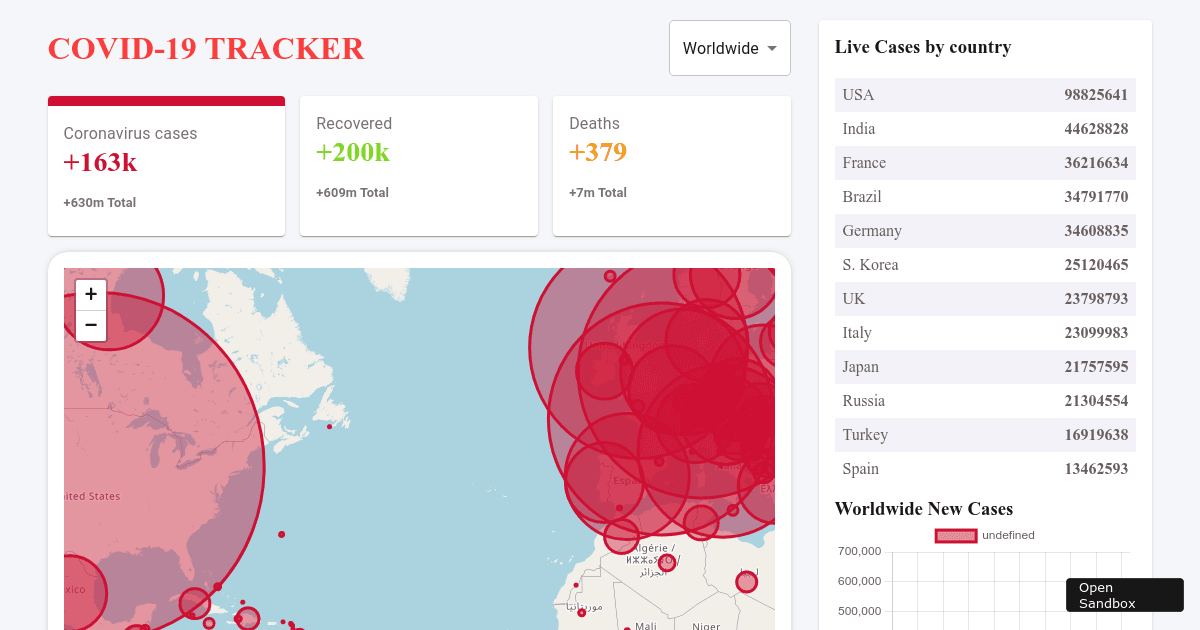Click the COVID-19 TRACKER heading
Viewport: 1200px width, 630px height.
[206, 48]
